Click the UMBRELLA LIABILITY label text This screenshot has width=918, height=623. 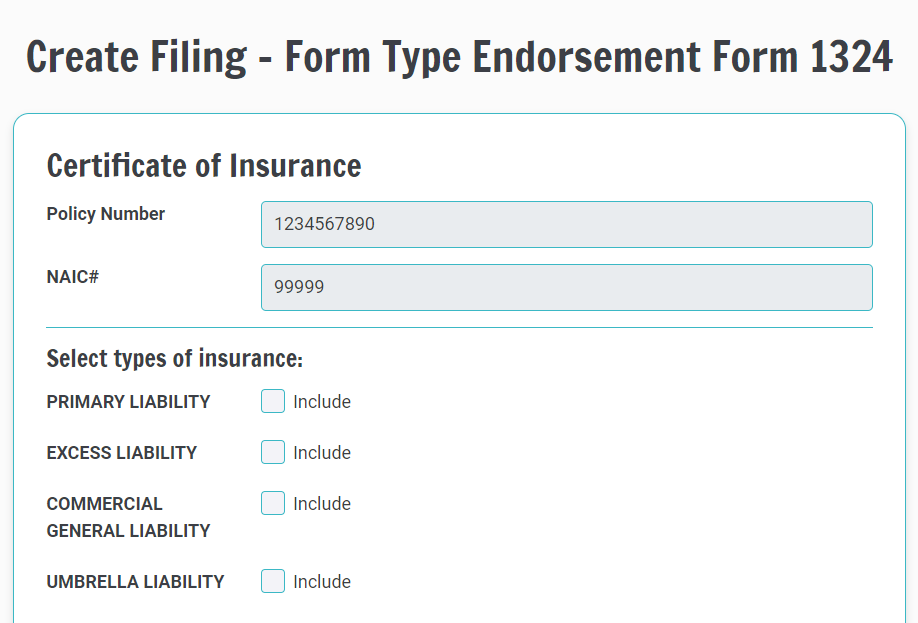click(x=135, y=581)
